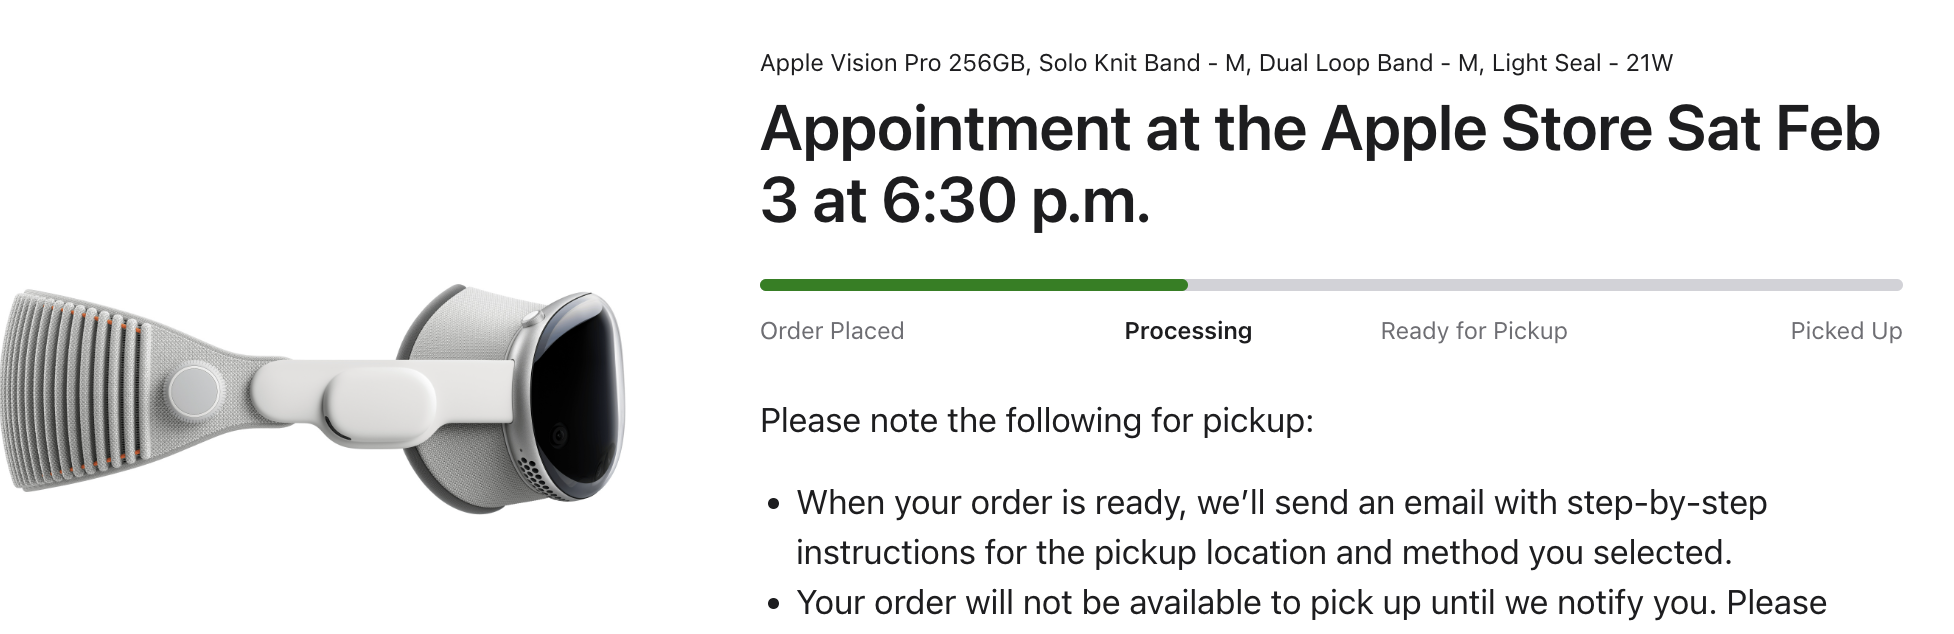The image size is (1954, 634).
Task: Click the bullet about email step-by-step instructions
Action: tap(1282, 527)
